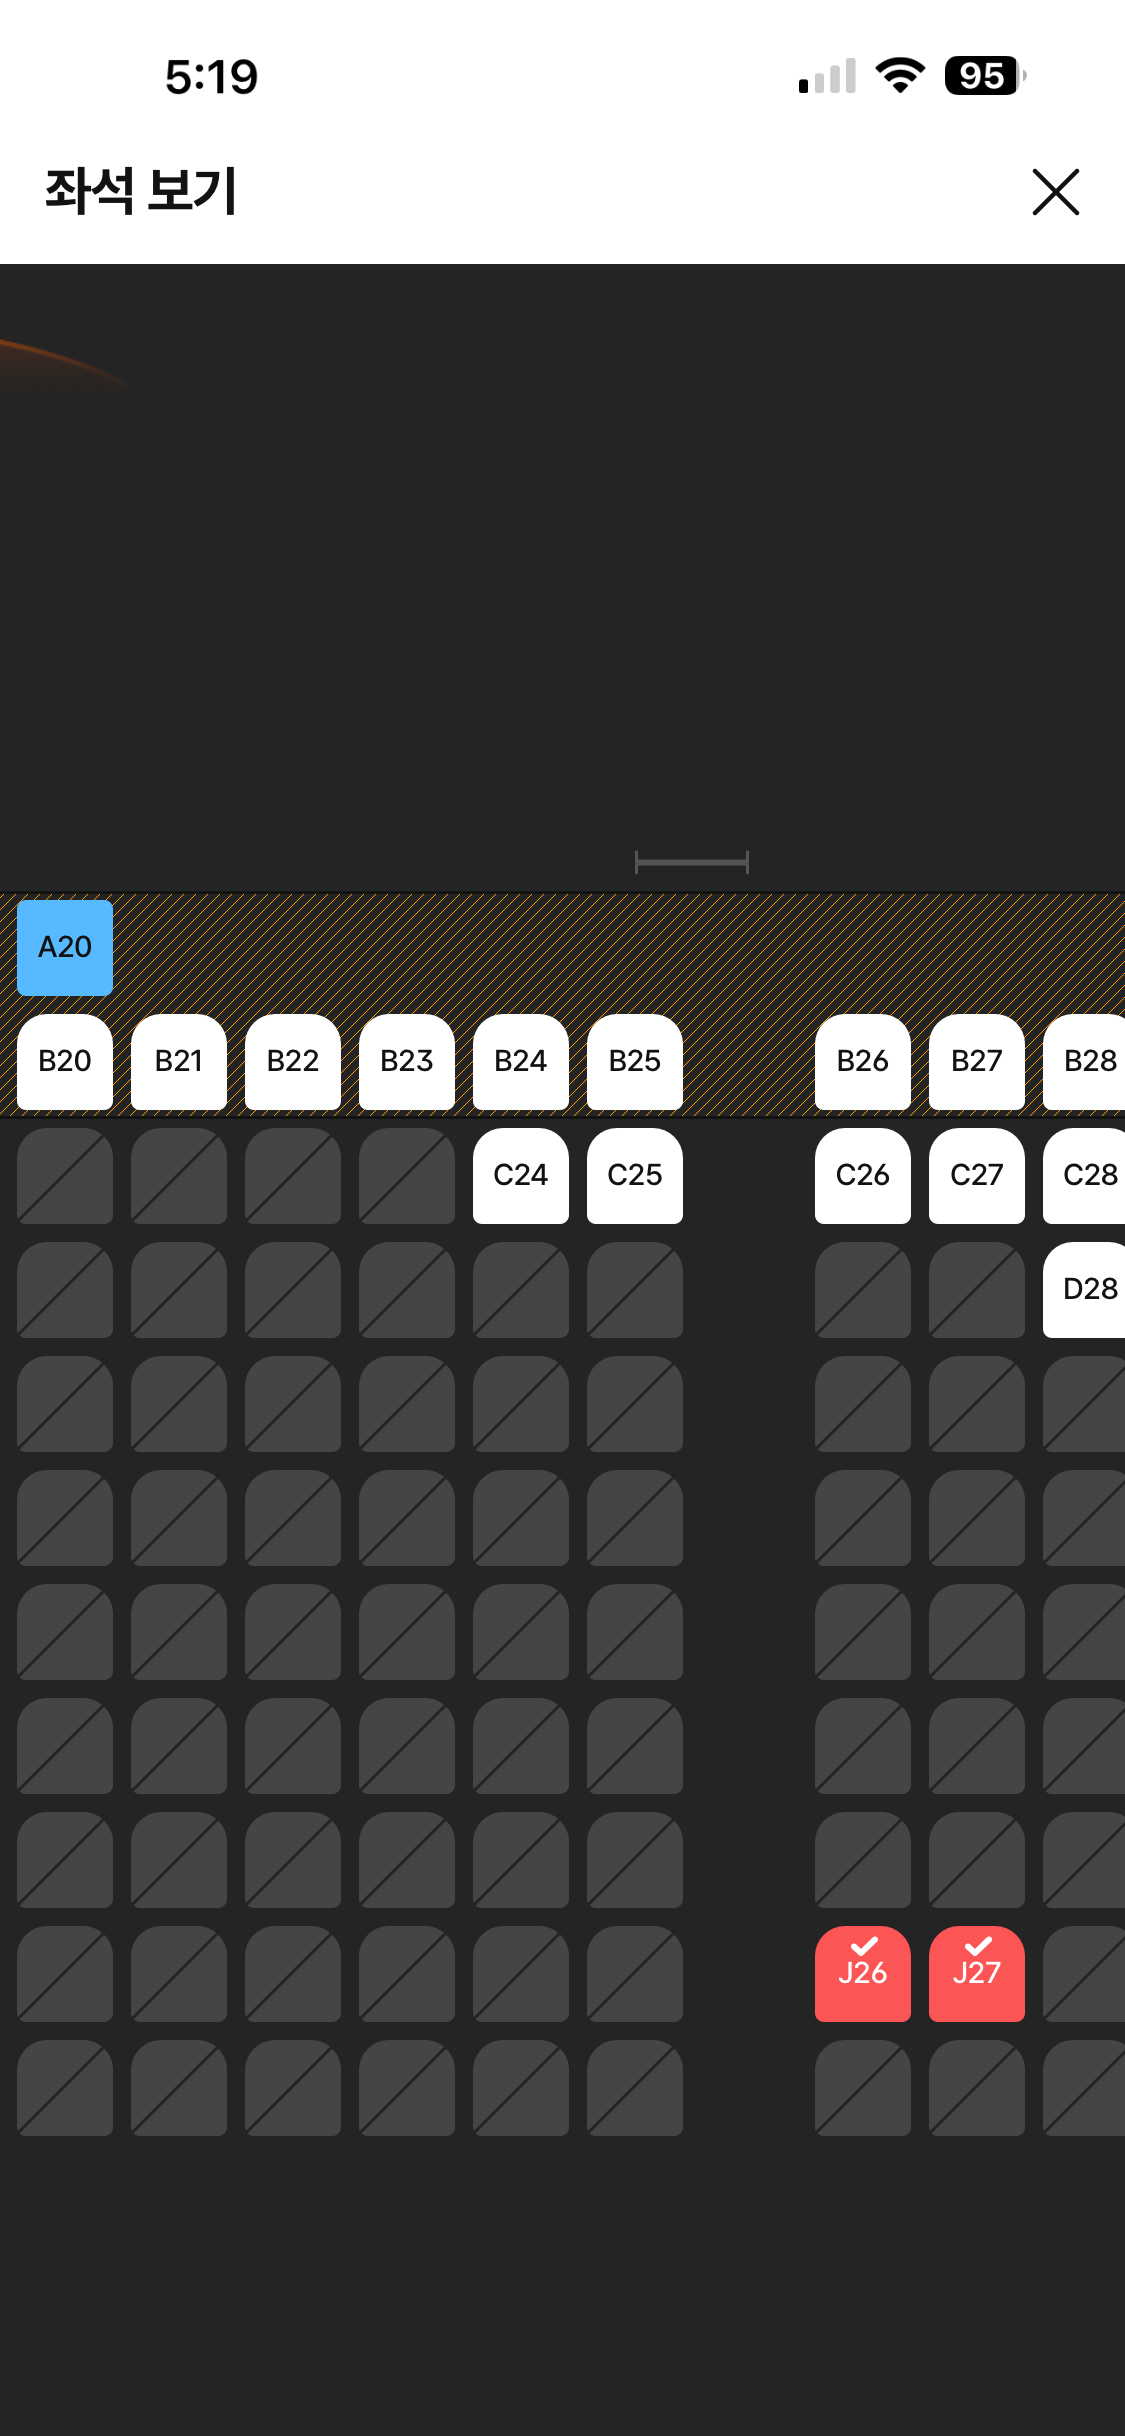Tap seat B22
The height and width of the screenshot is (2436, 1125).
click(293, 1061)
